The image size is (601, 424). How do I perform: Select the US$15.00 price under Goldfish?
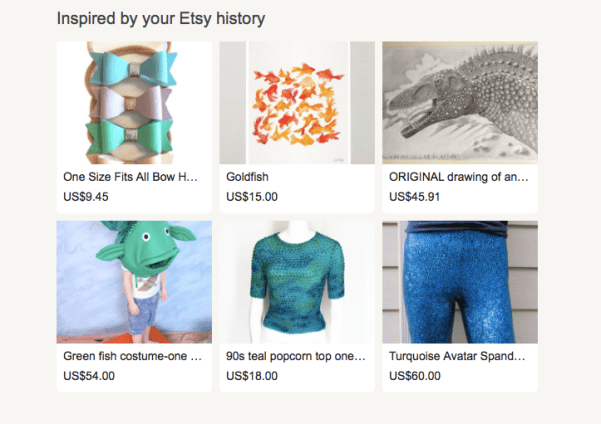pyautogui.click(x=252, y=196)
